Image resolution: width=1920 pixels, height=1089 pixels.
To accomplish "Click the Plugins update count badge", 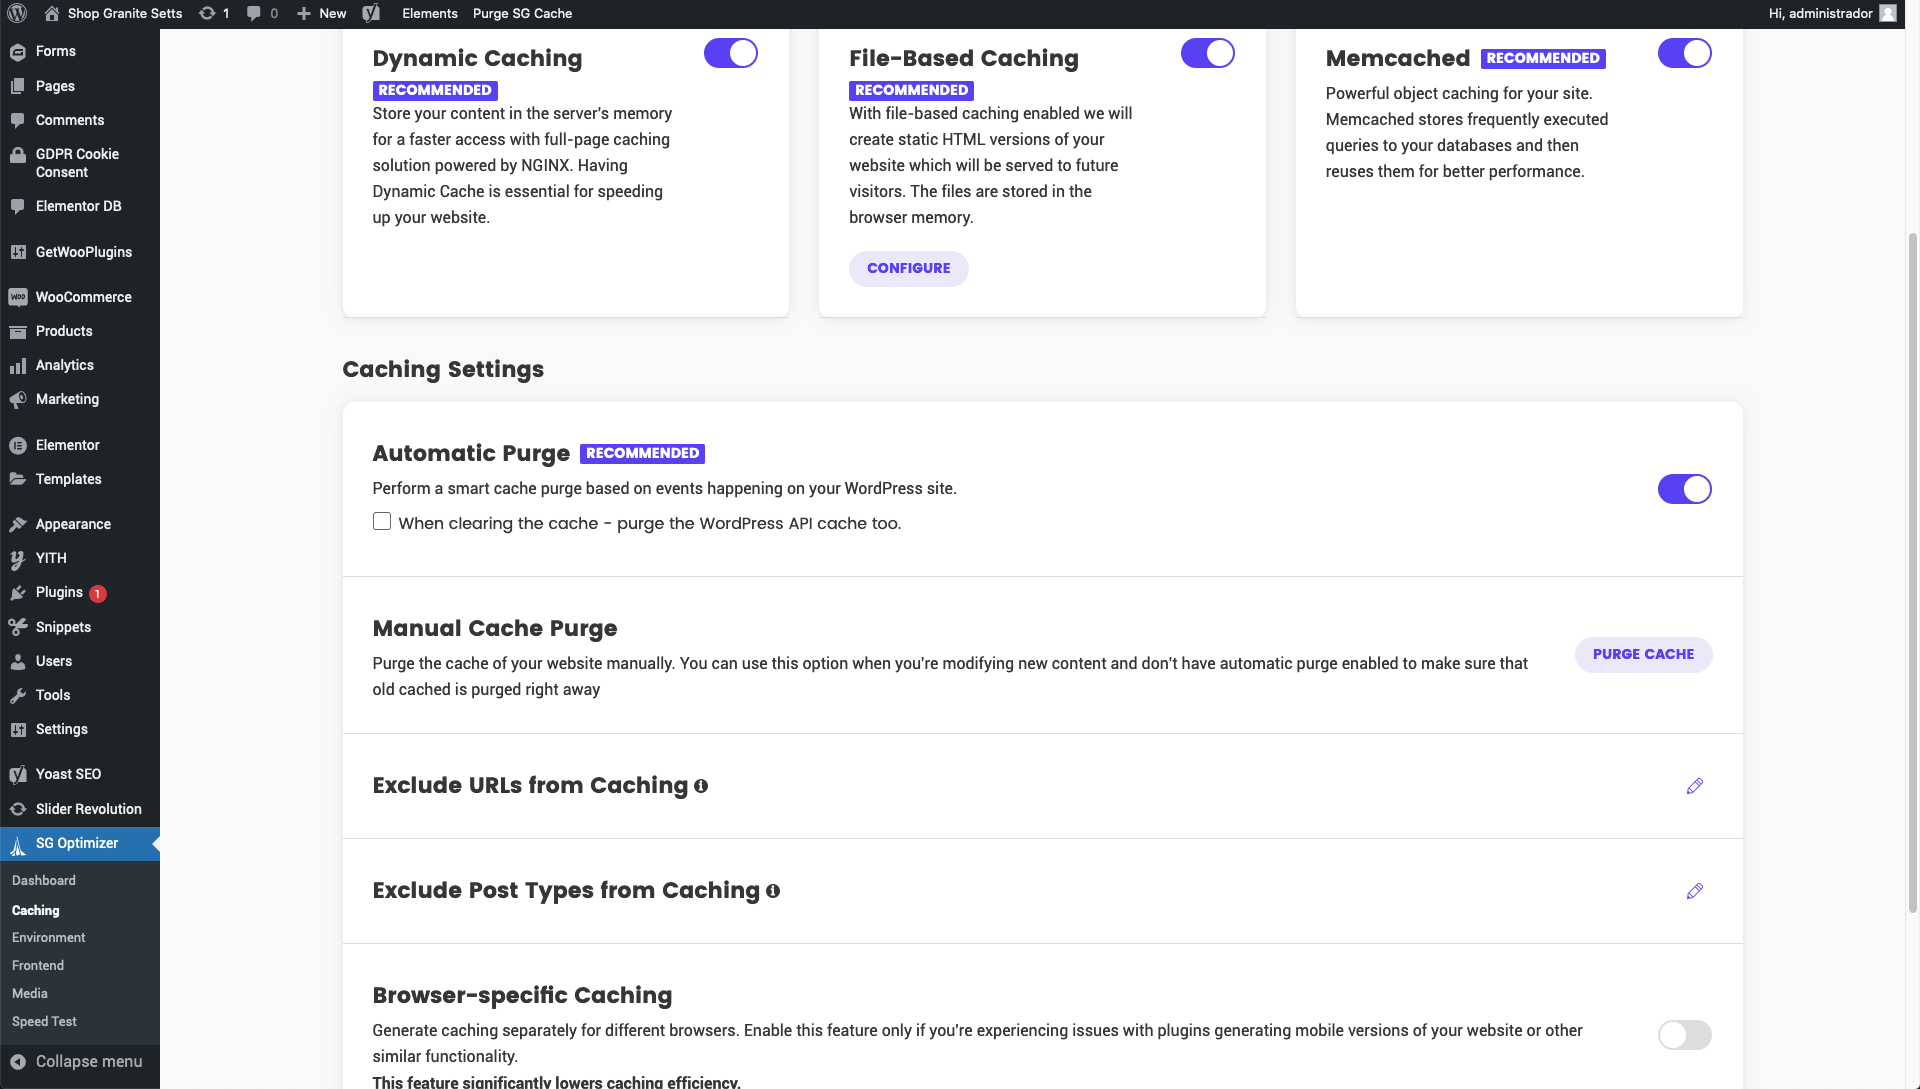I will point(97,594).
